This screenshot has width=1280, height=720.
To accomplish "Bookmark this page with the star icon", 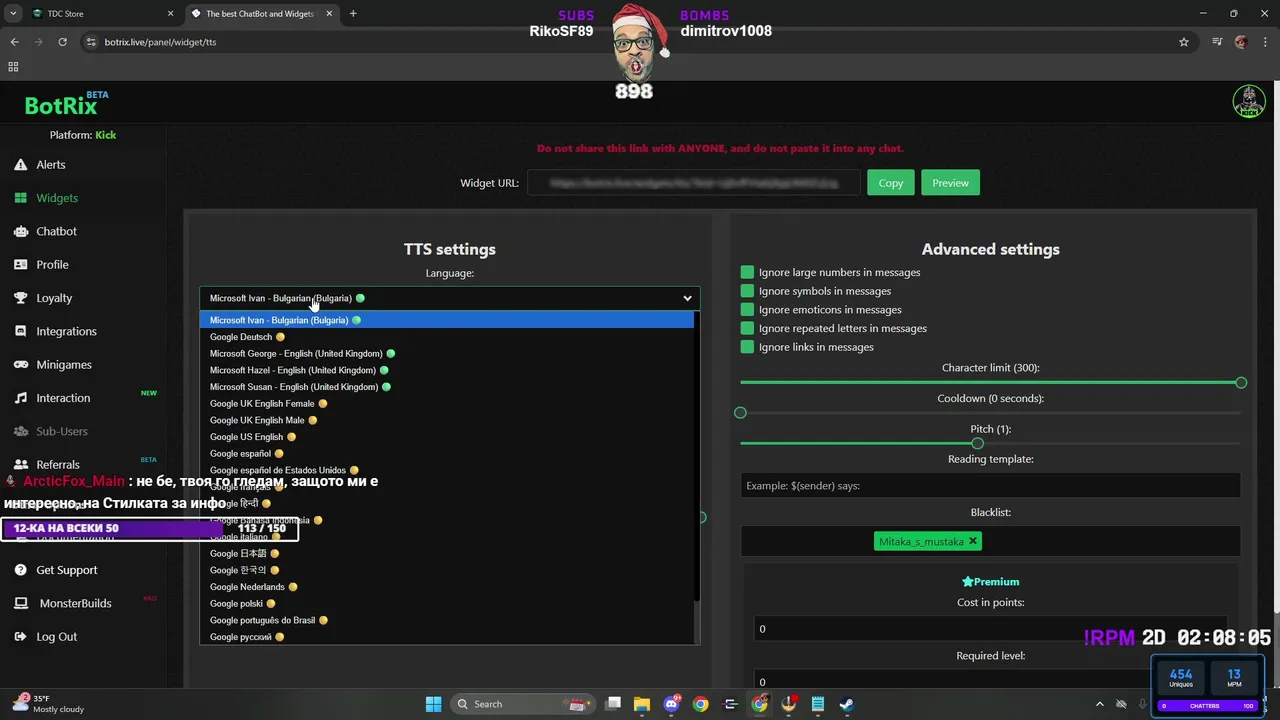I will coord(1184,42).
